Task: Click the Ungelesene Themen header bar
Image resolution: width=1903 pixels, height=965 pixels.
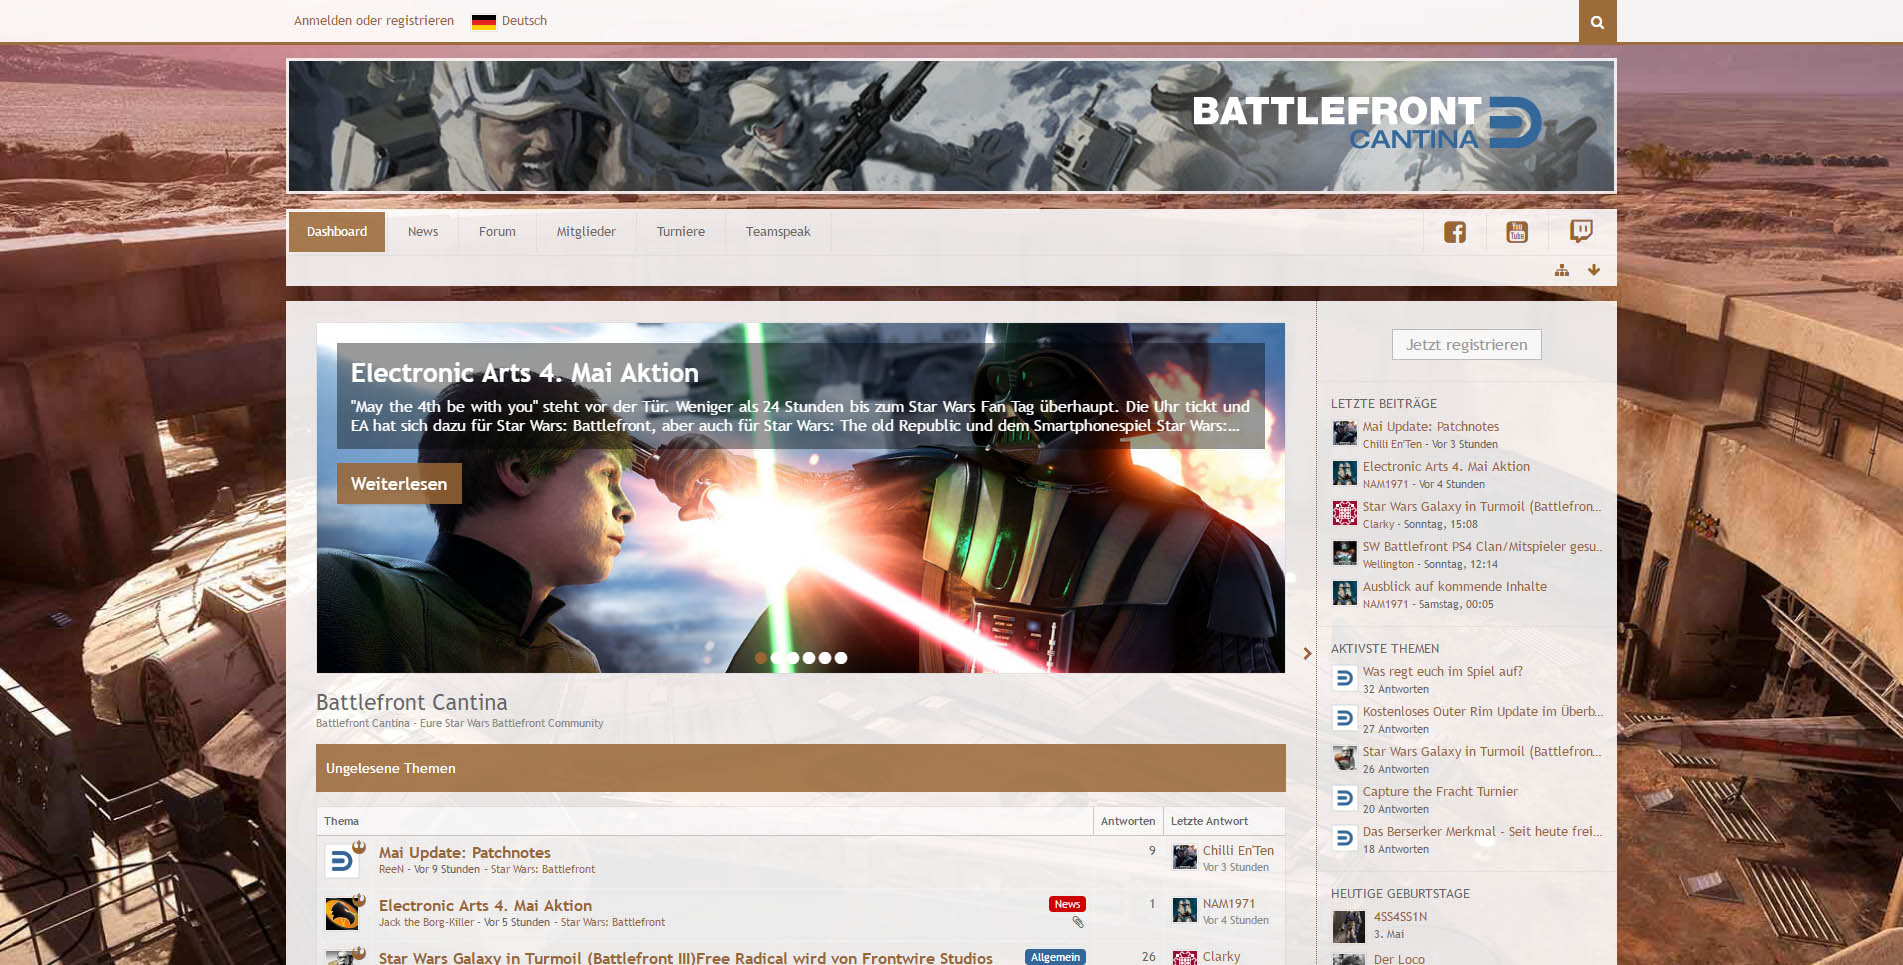Action: (801, 768)
